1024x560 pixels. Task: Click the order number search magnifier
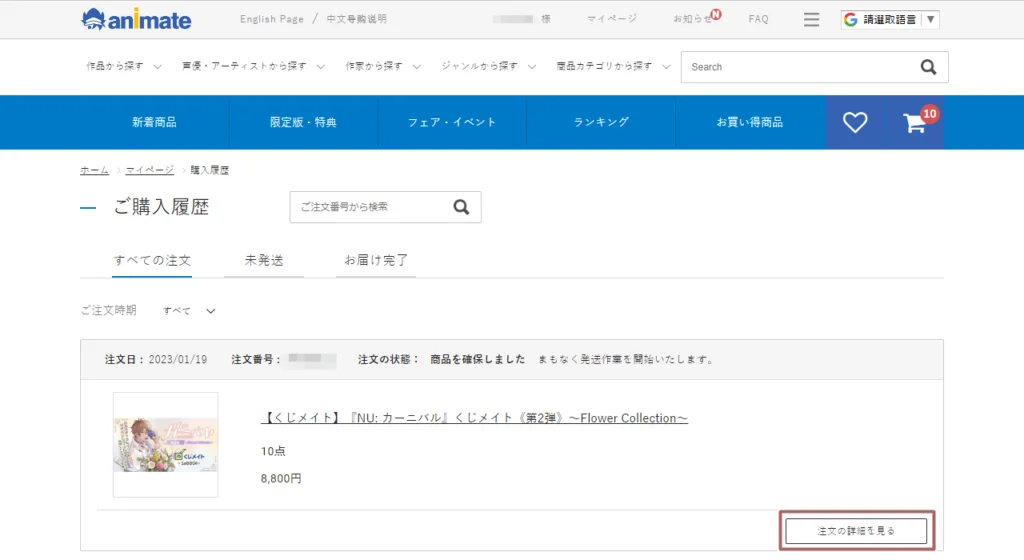click(461, 207)
